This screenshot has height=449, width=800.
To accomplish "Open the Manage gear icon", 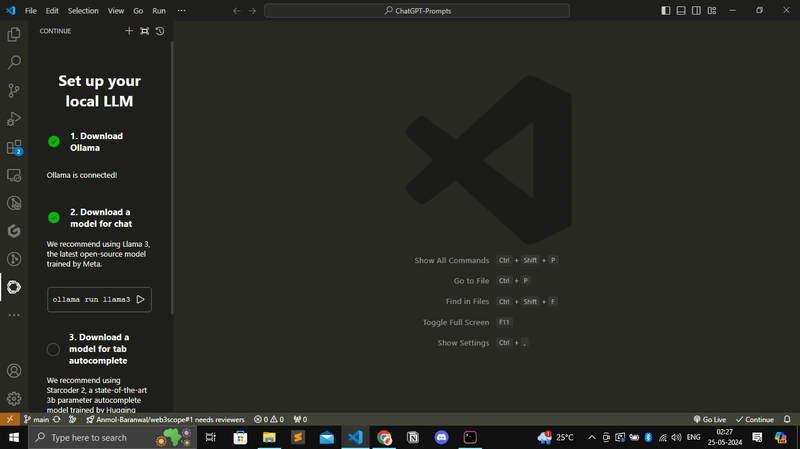I will 14,398.
